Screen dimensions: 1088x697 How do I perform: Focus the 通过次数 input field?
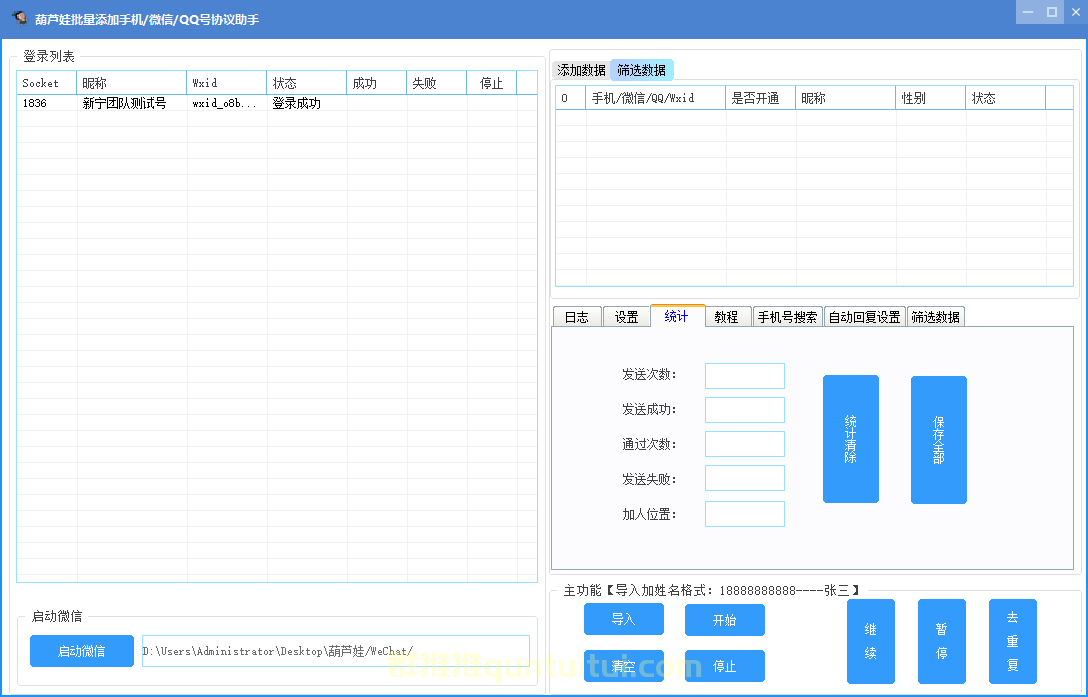pyautogui.click(x=745, y=444)
